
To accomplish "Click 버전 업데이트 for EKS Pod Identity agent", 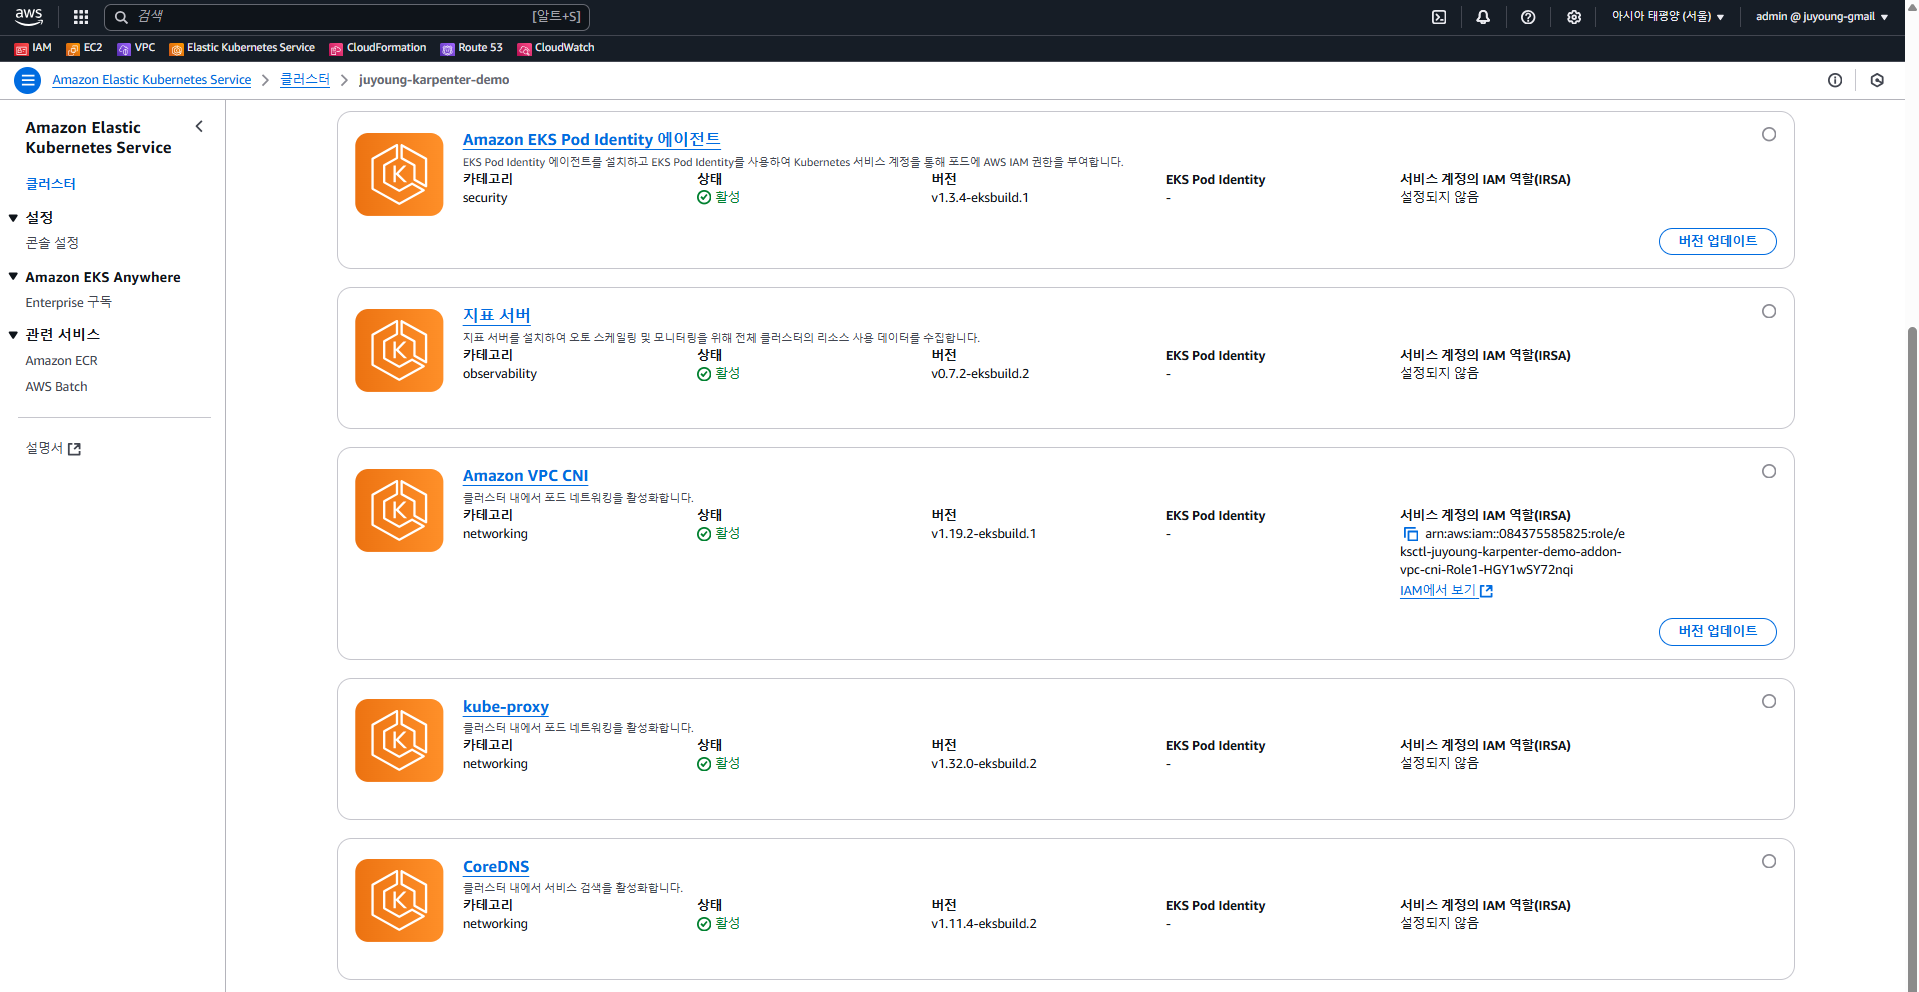I will coord(1717,242).
